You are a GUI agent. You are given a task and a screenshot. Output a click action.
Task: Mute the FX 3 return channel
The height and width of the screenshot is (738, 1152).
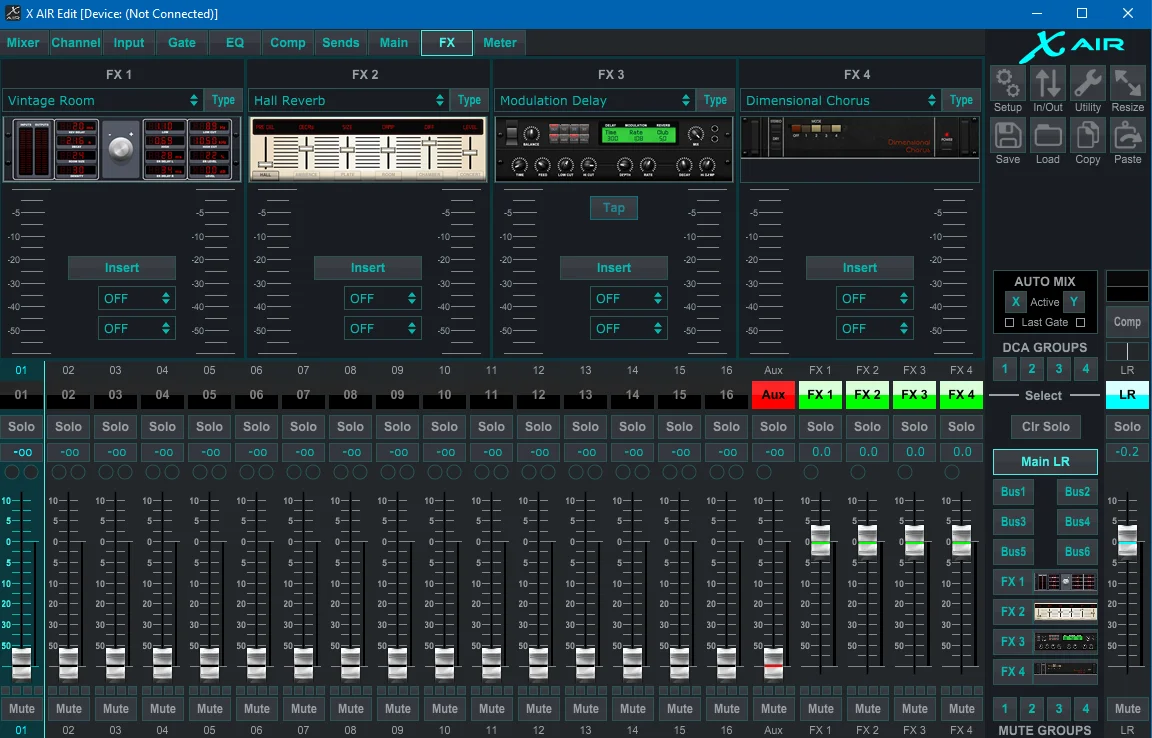[915, 709]
